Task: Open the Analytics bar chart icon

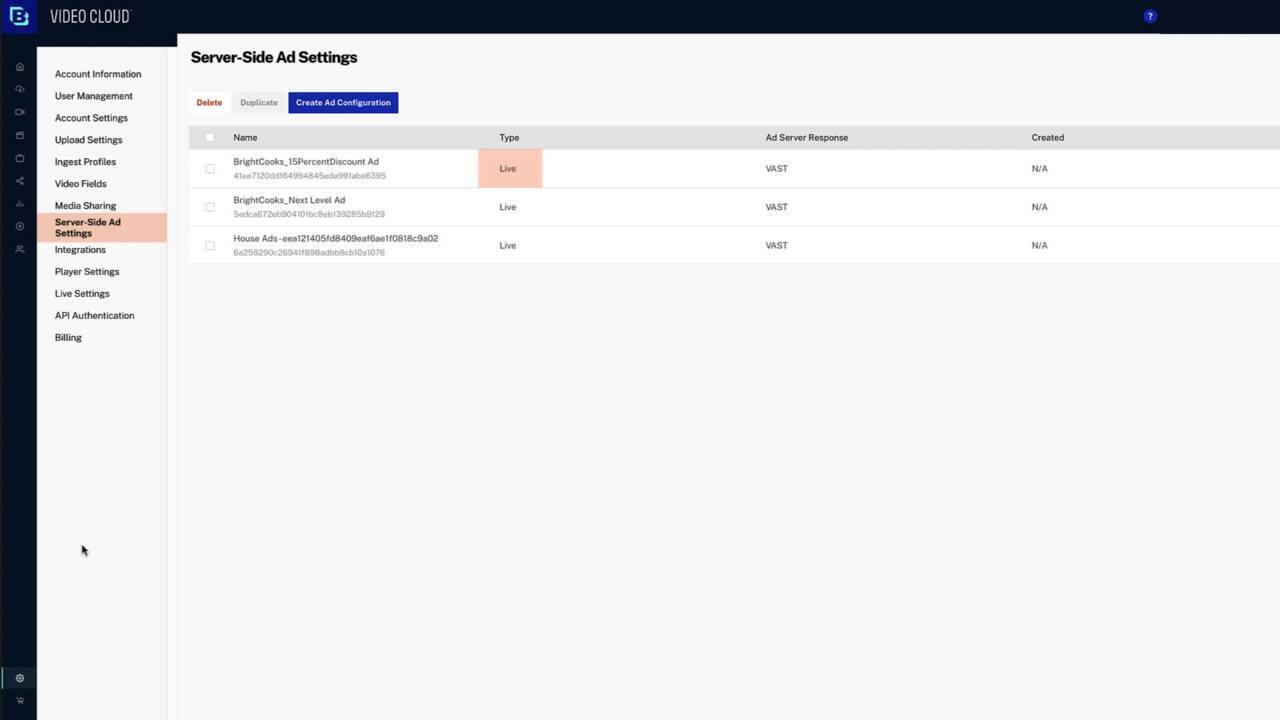Action: point(19,204)
